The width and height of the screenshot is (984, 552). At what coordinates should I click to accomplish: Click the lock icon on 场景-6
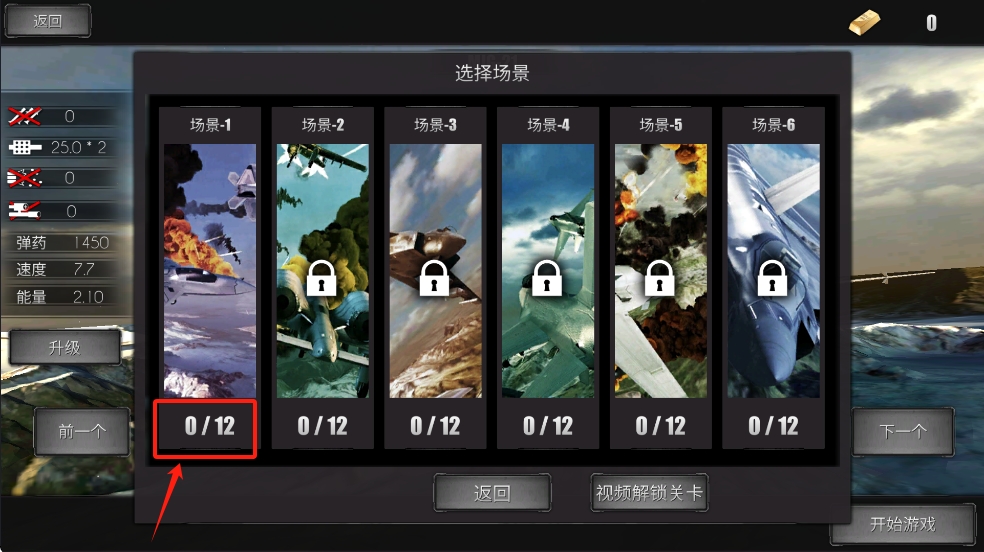tap(773, 278)
